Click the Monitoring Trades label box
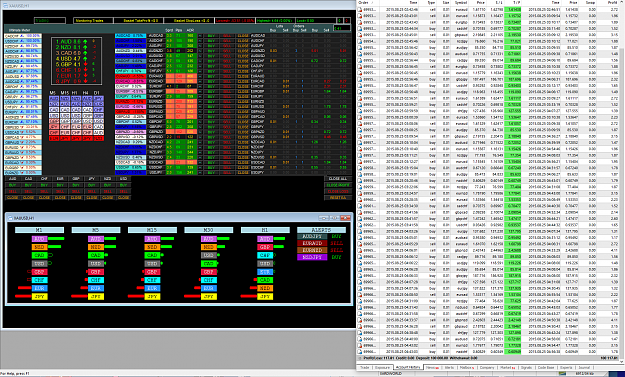625x377 pixels. 93,20
